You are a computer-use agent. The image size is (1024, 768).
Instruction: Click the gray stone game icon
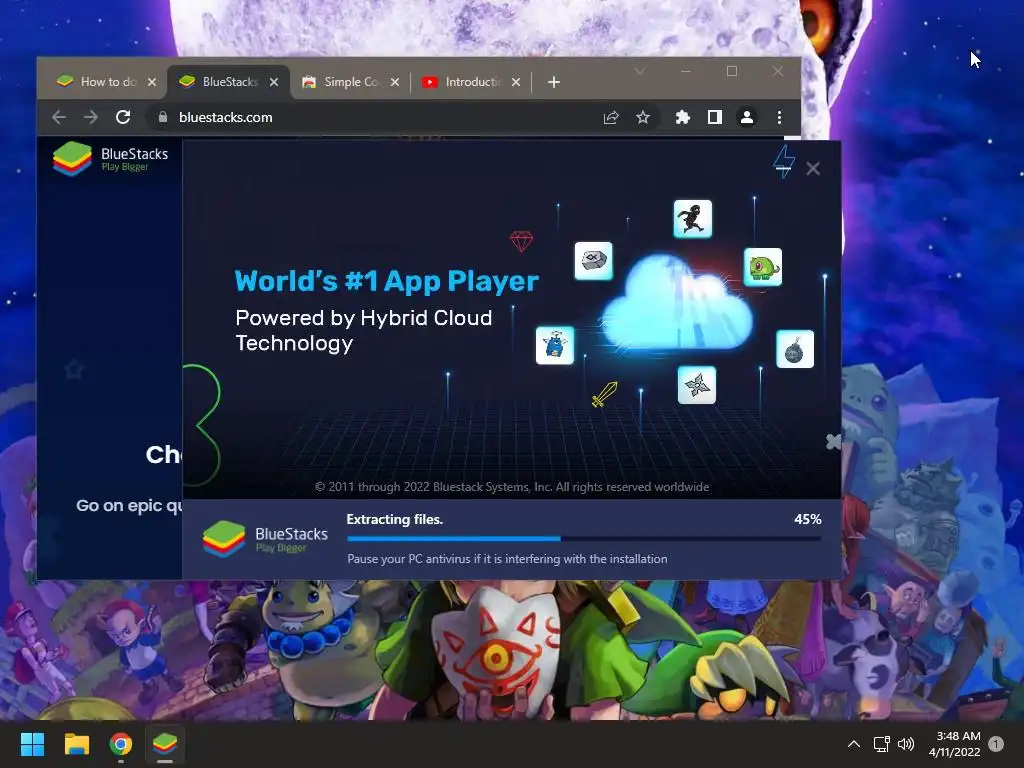[x=594, y=261]
